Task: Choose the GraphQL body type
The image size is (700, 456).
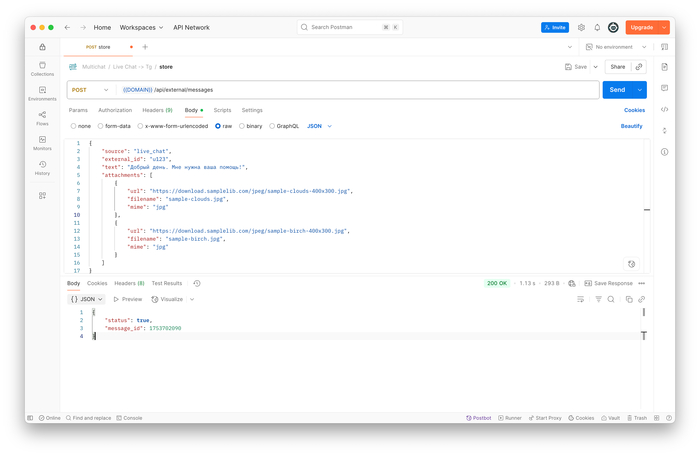Action: (284, 126)
